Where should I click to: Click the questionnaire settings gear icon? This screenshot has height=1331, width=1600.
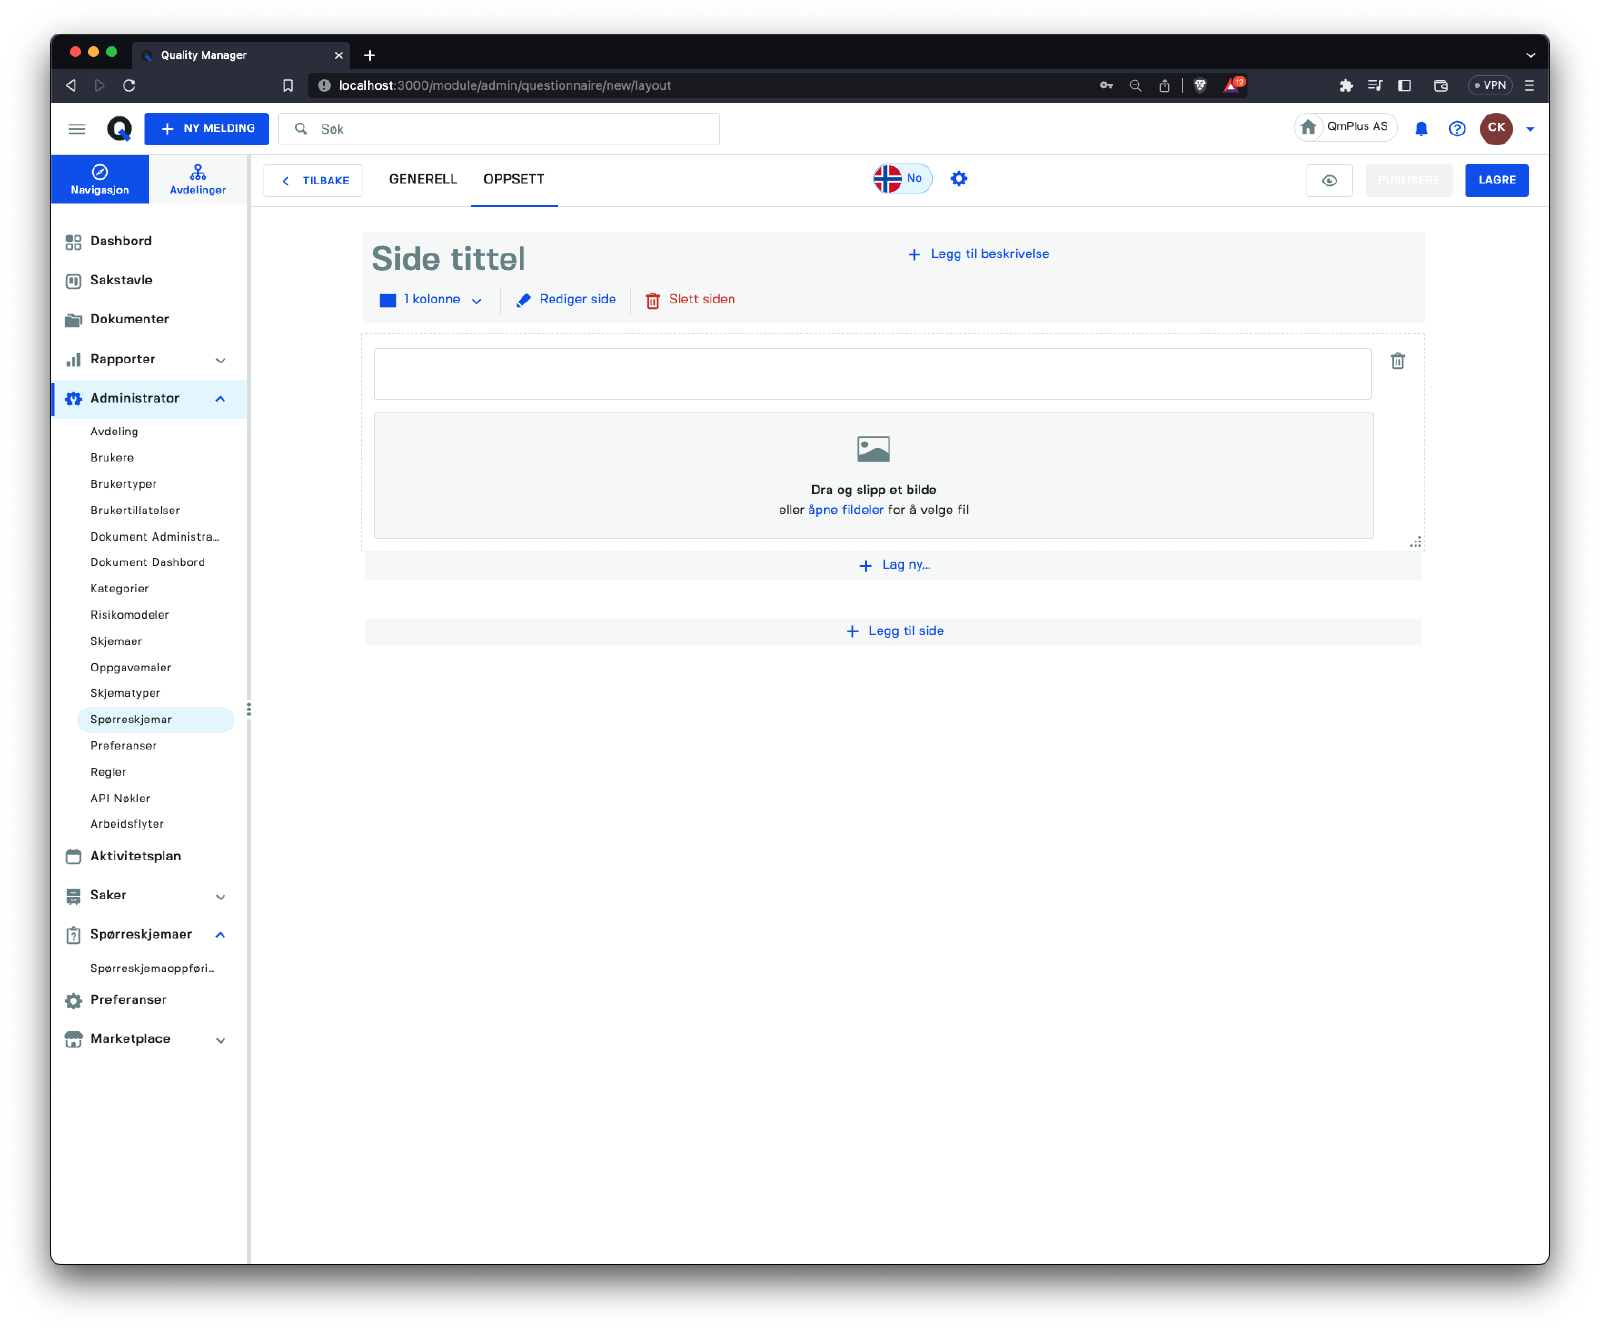coord(959,179)
